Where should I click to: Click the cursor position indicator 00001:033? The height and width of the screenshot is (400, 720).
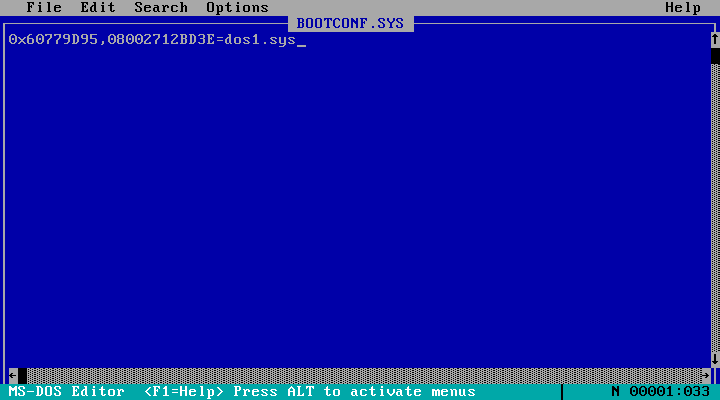[x=669, y=392]
